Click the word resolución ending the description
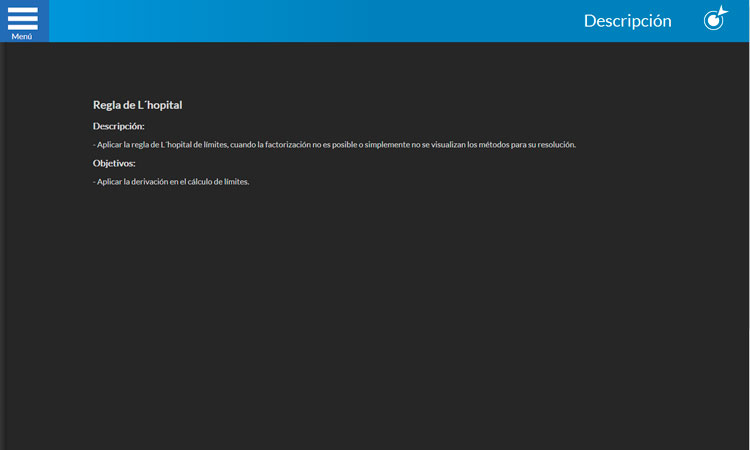Screen dimensions: 750x450 pyautogui.click(x=555, y=145)
